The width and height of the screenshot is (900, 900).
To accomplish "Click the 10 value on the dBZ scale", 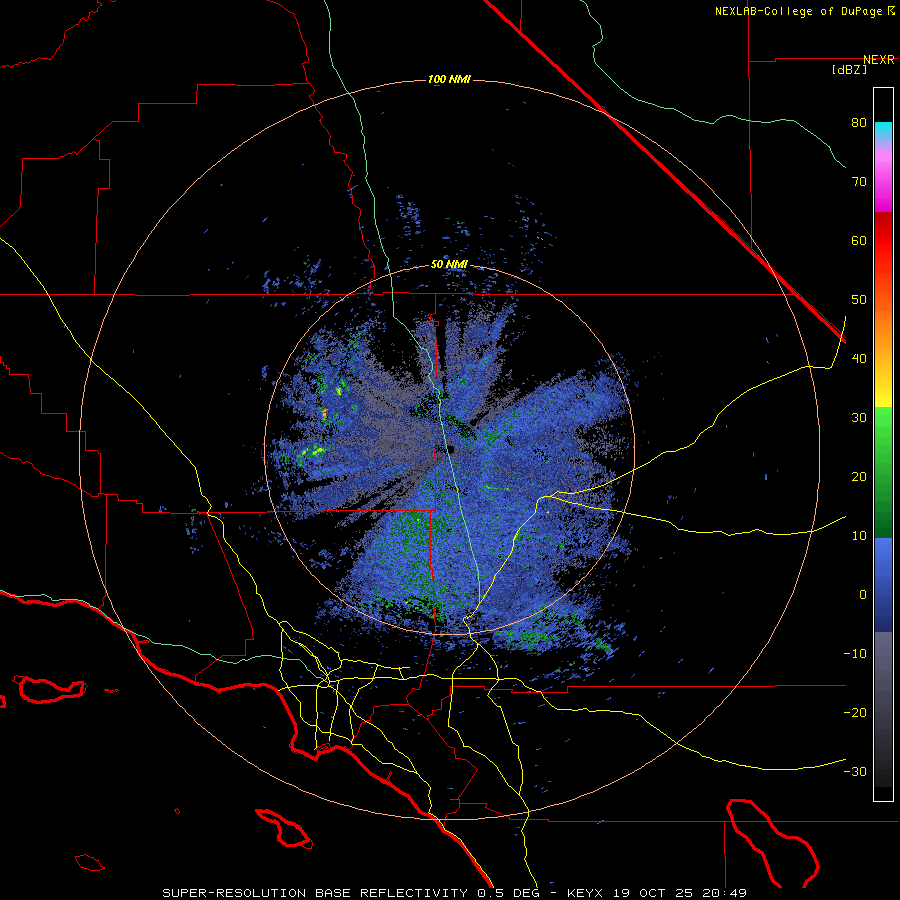I will [859, 536].
